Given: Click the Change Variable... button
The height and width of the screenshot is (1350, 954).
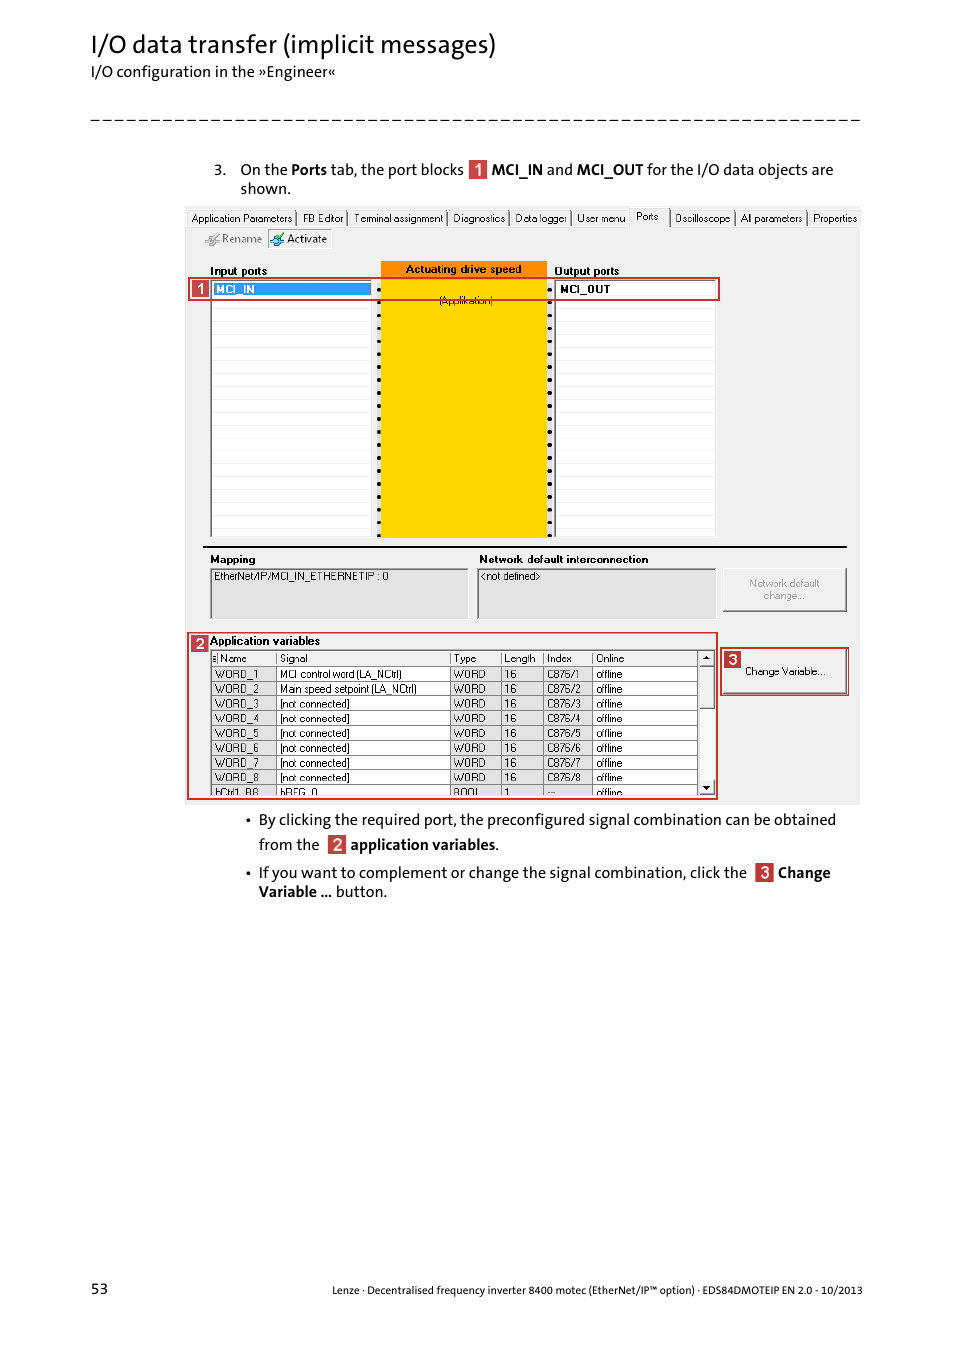Looking at the screenshot, I should tap(784, 672).
